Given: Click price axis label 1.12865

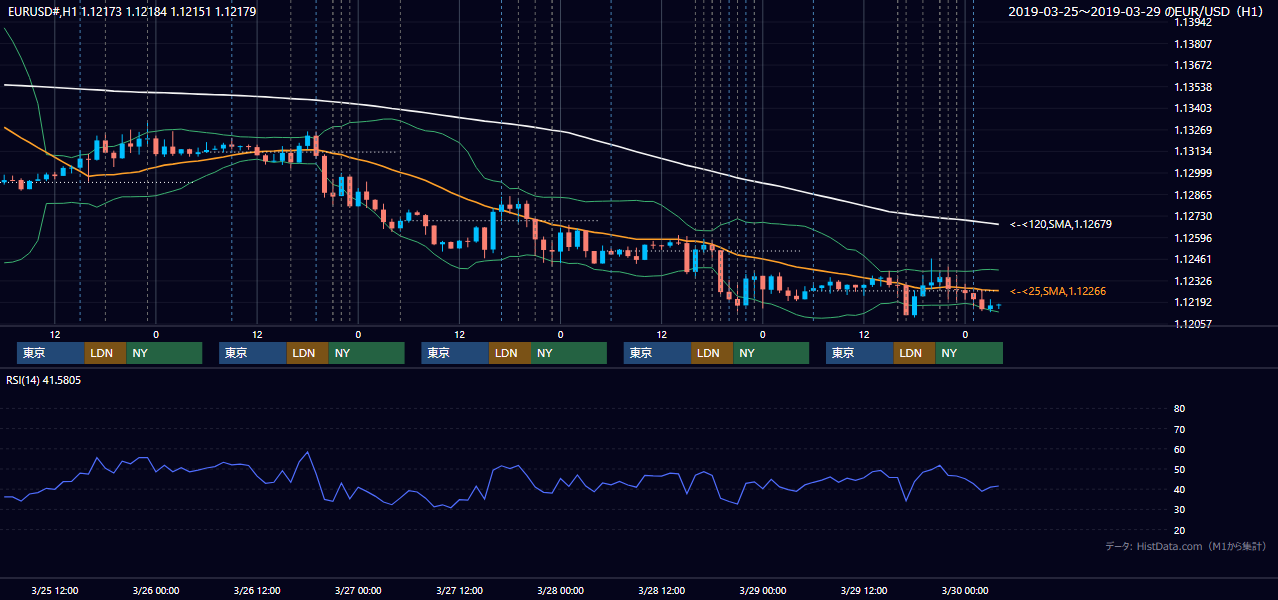Looking at the screenshot, I should click(x=1193, y=195).
